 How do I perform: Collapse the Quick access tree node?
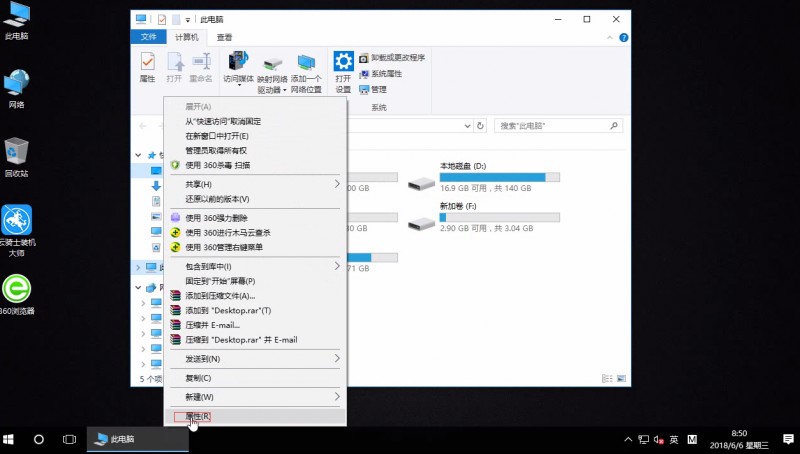(x=138, y=155)
